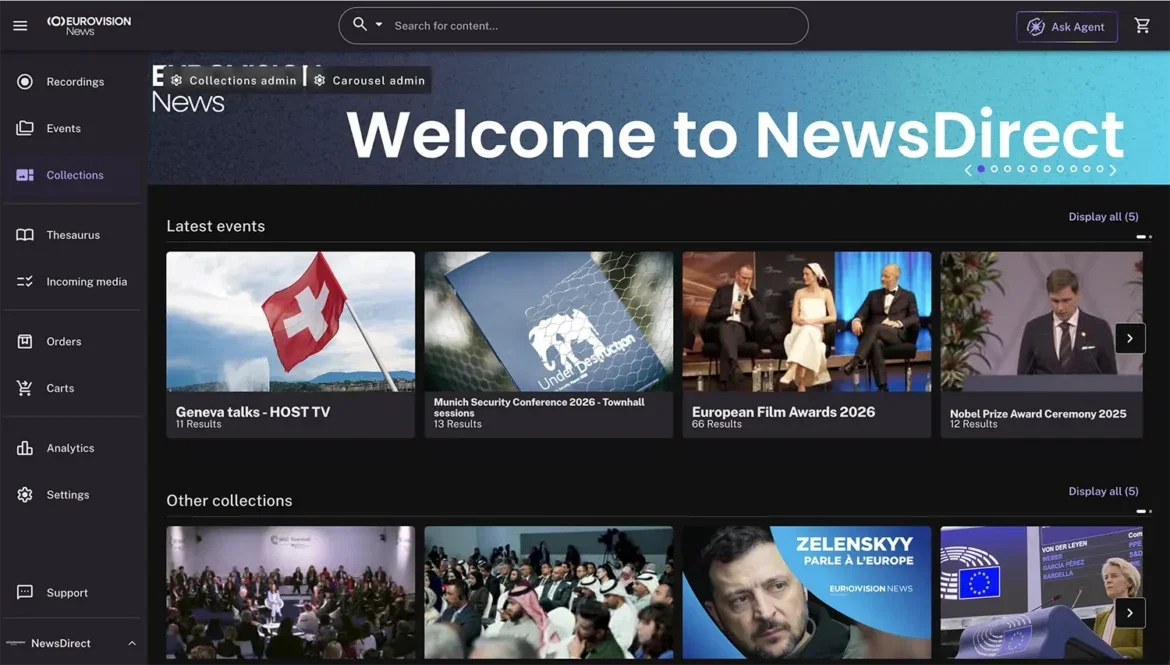Click the Settings gear icon
The height and width of the screenshot is (665, 1170).
point(25,494)
